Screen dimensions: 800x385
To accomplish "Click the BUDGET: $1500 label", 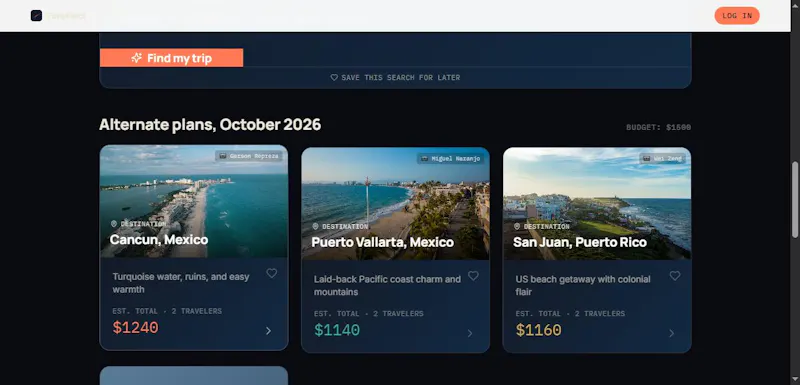I will [x=659, y=127].
